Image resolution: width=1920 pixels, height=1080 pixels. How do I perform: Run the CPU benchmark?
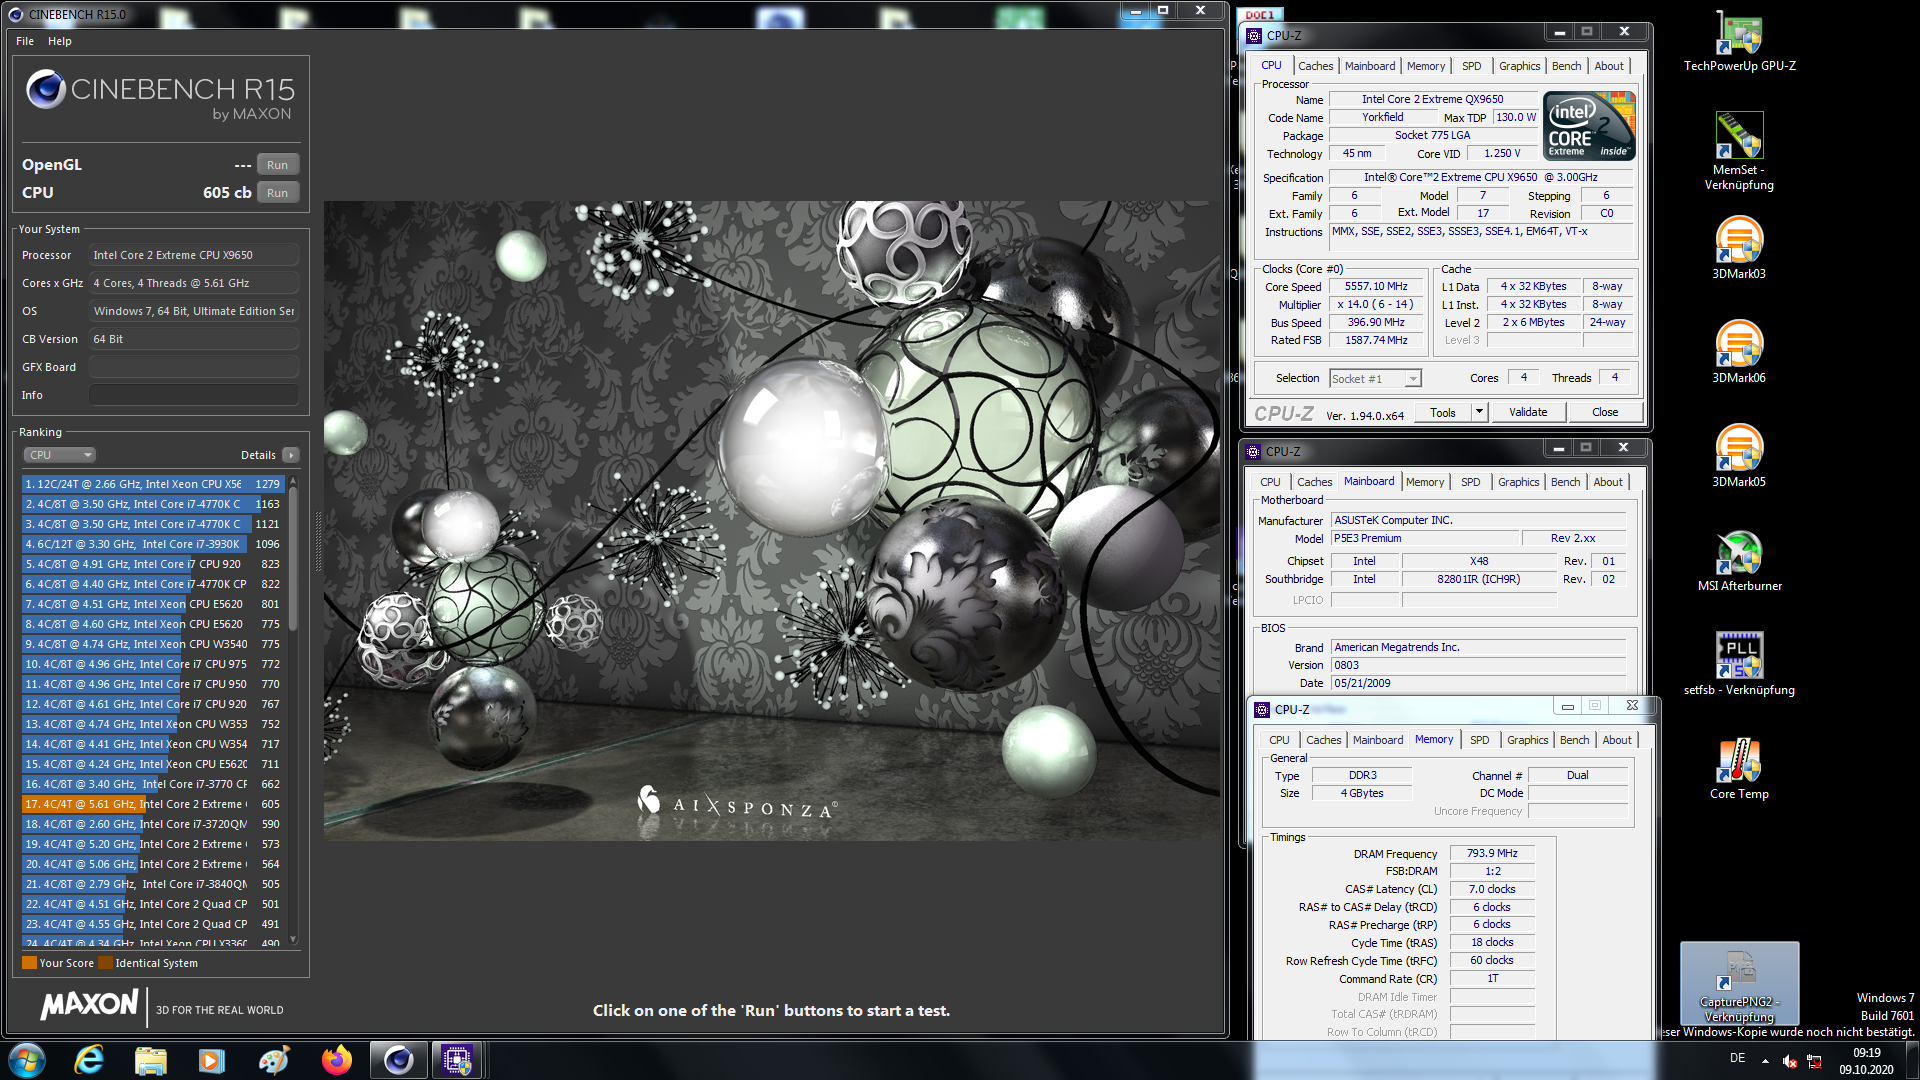coord(277,193)
